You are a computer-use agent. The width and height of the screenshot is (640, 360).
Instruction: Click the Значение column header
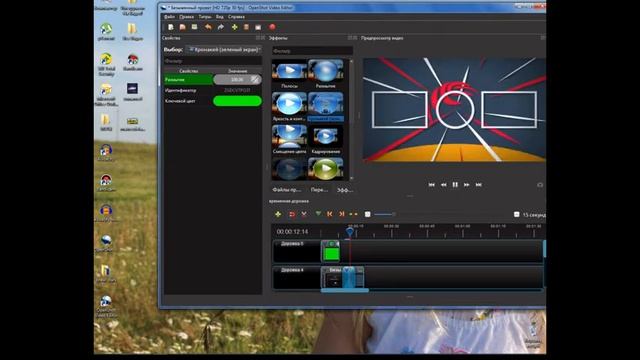click(238, 71)
